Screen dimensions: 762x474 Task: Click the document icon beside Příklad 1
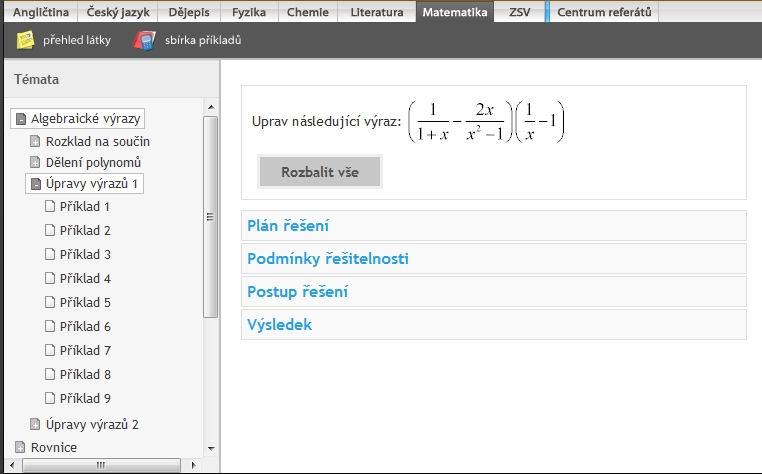pyautogui.click(x=50, y=206)
